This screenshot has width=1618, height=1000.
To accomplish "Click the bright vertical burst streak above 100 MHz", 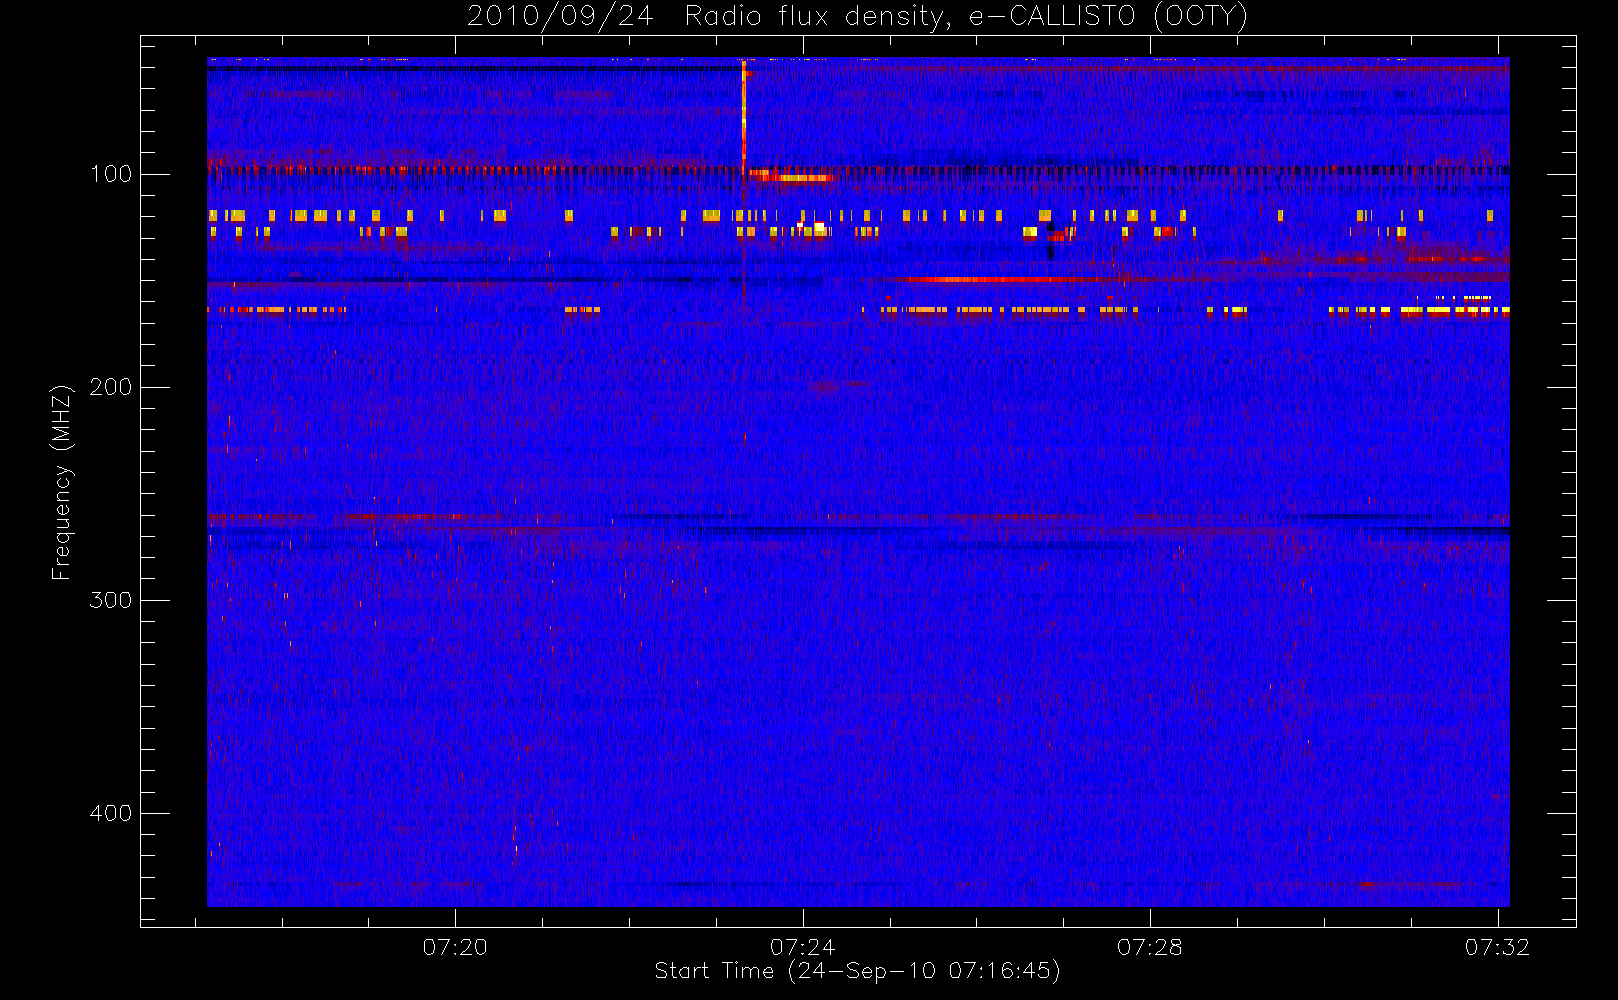I will pyautogui.click(x=743, y=116).
